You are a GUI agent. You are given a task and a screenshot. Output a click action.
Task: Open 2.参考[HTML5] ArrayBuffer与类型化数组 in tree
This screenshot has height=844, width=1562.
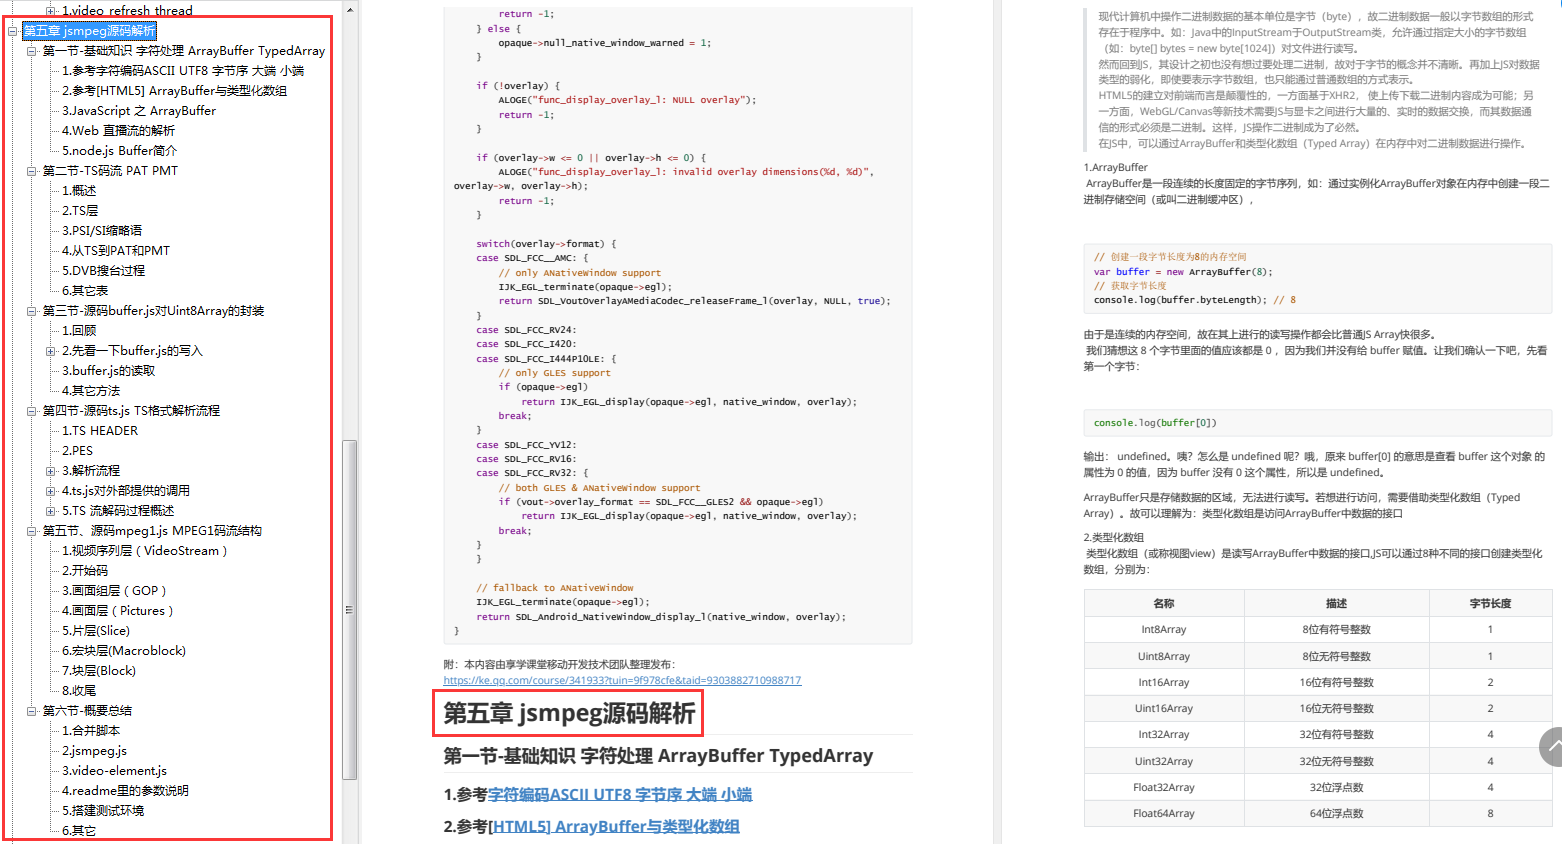[x=174, y=91]
